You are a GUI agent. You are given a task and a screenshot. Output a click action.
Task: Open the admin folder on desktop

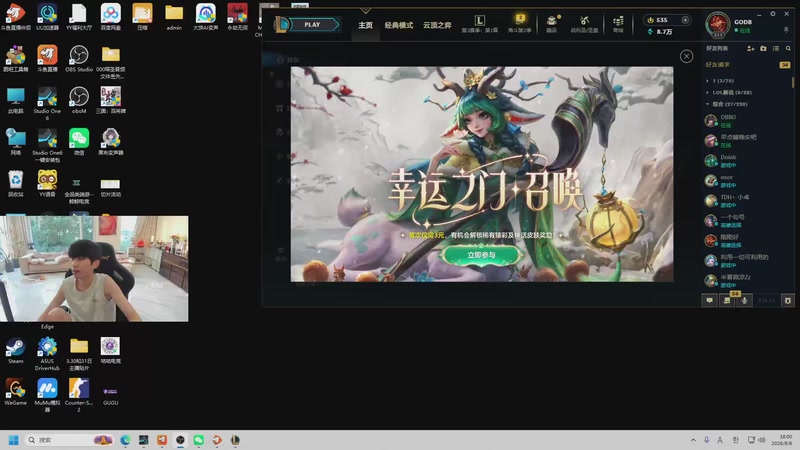pos(174,17)
